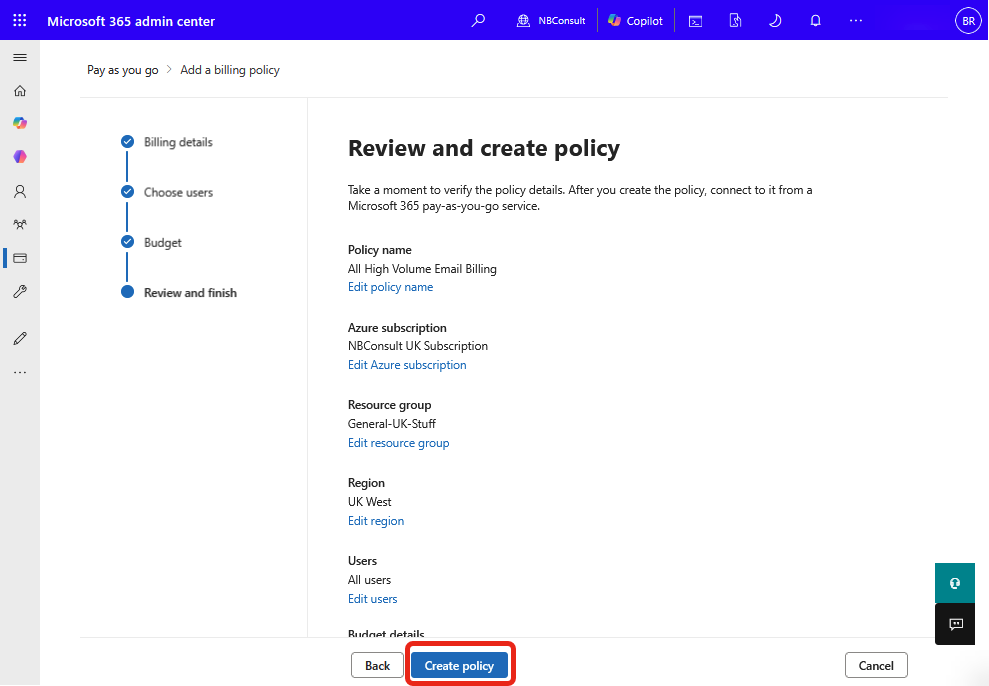Toggle dark mode moon icon

(x=774, y=21)
